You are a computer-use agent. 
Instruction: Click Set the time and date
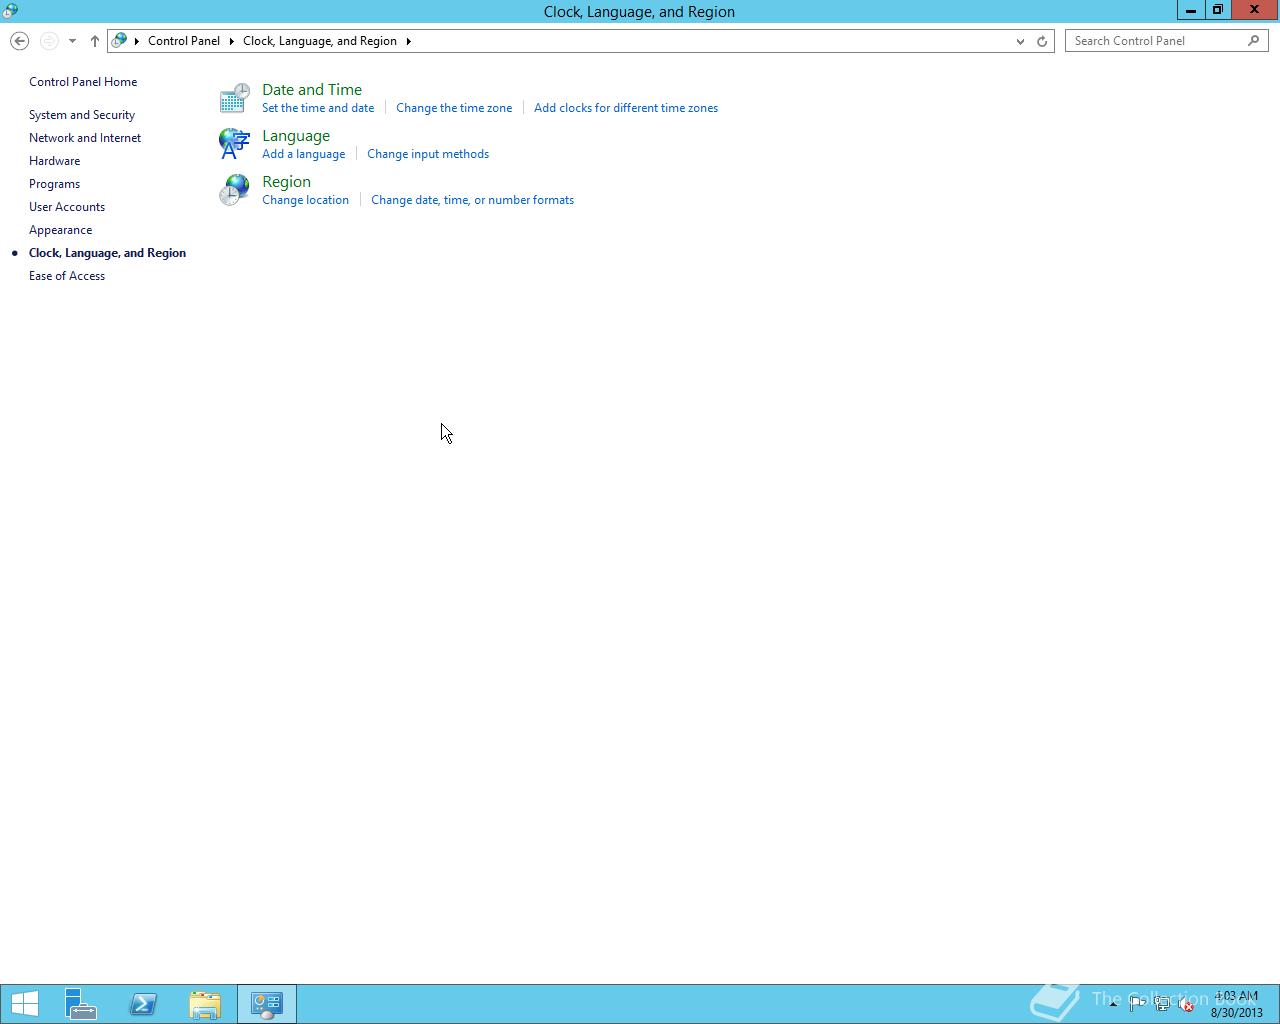point(318,108)
